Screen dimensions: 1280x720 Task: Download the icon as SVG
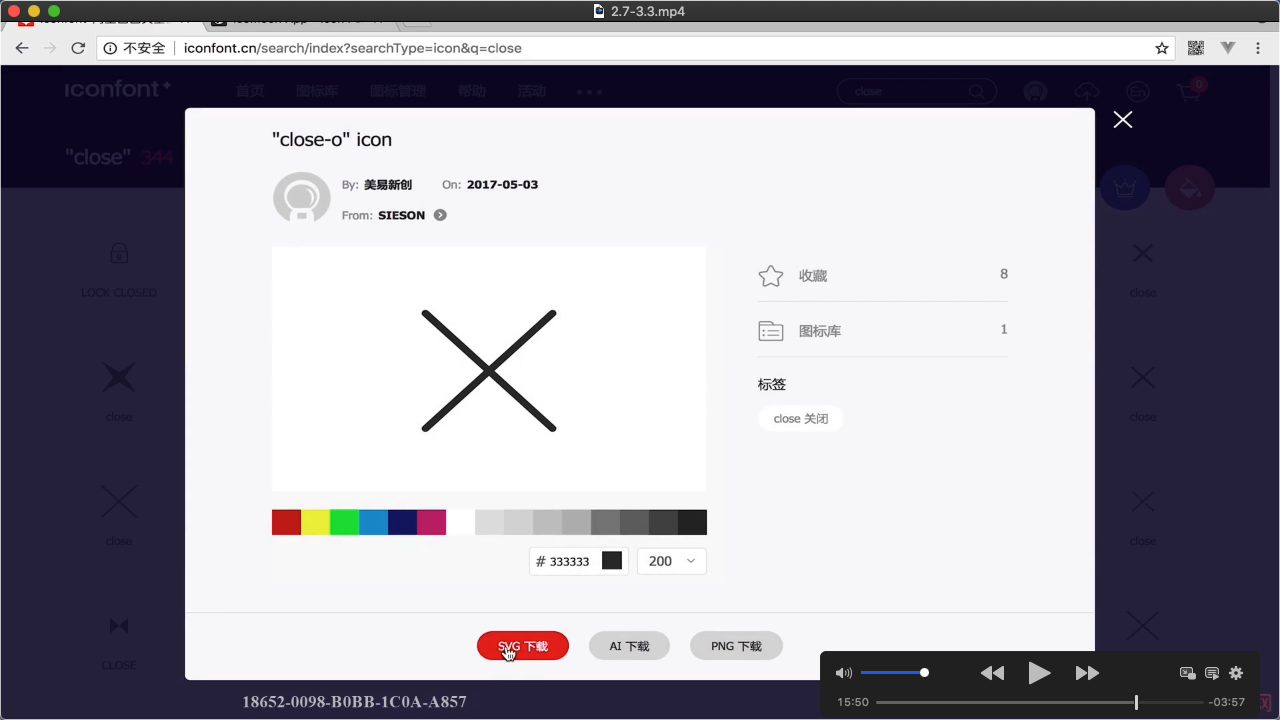(523, 646)
